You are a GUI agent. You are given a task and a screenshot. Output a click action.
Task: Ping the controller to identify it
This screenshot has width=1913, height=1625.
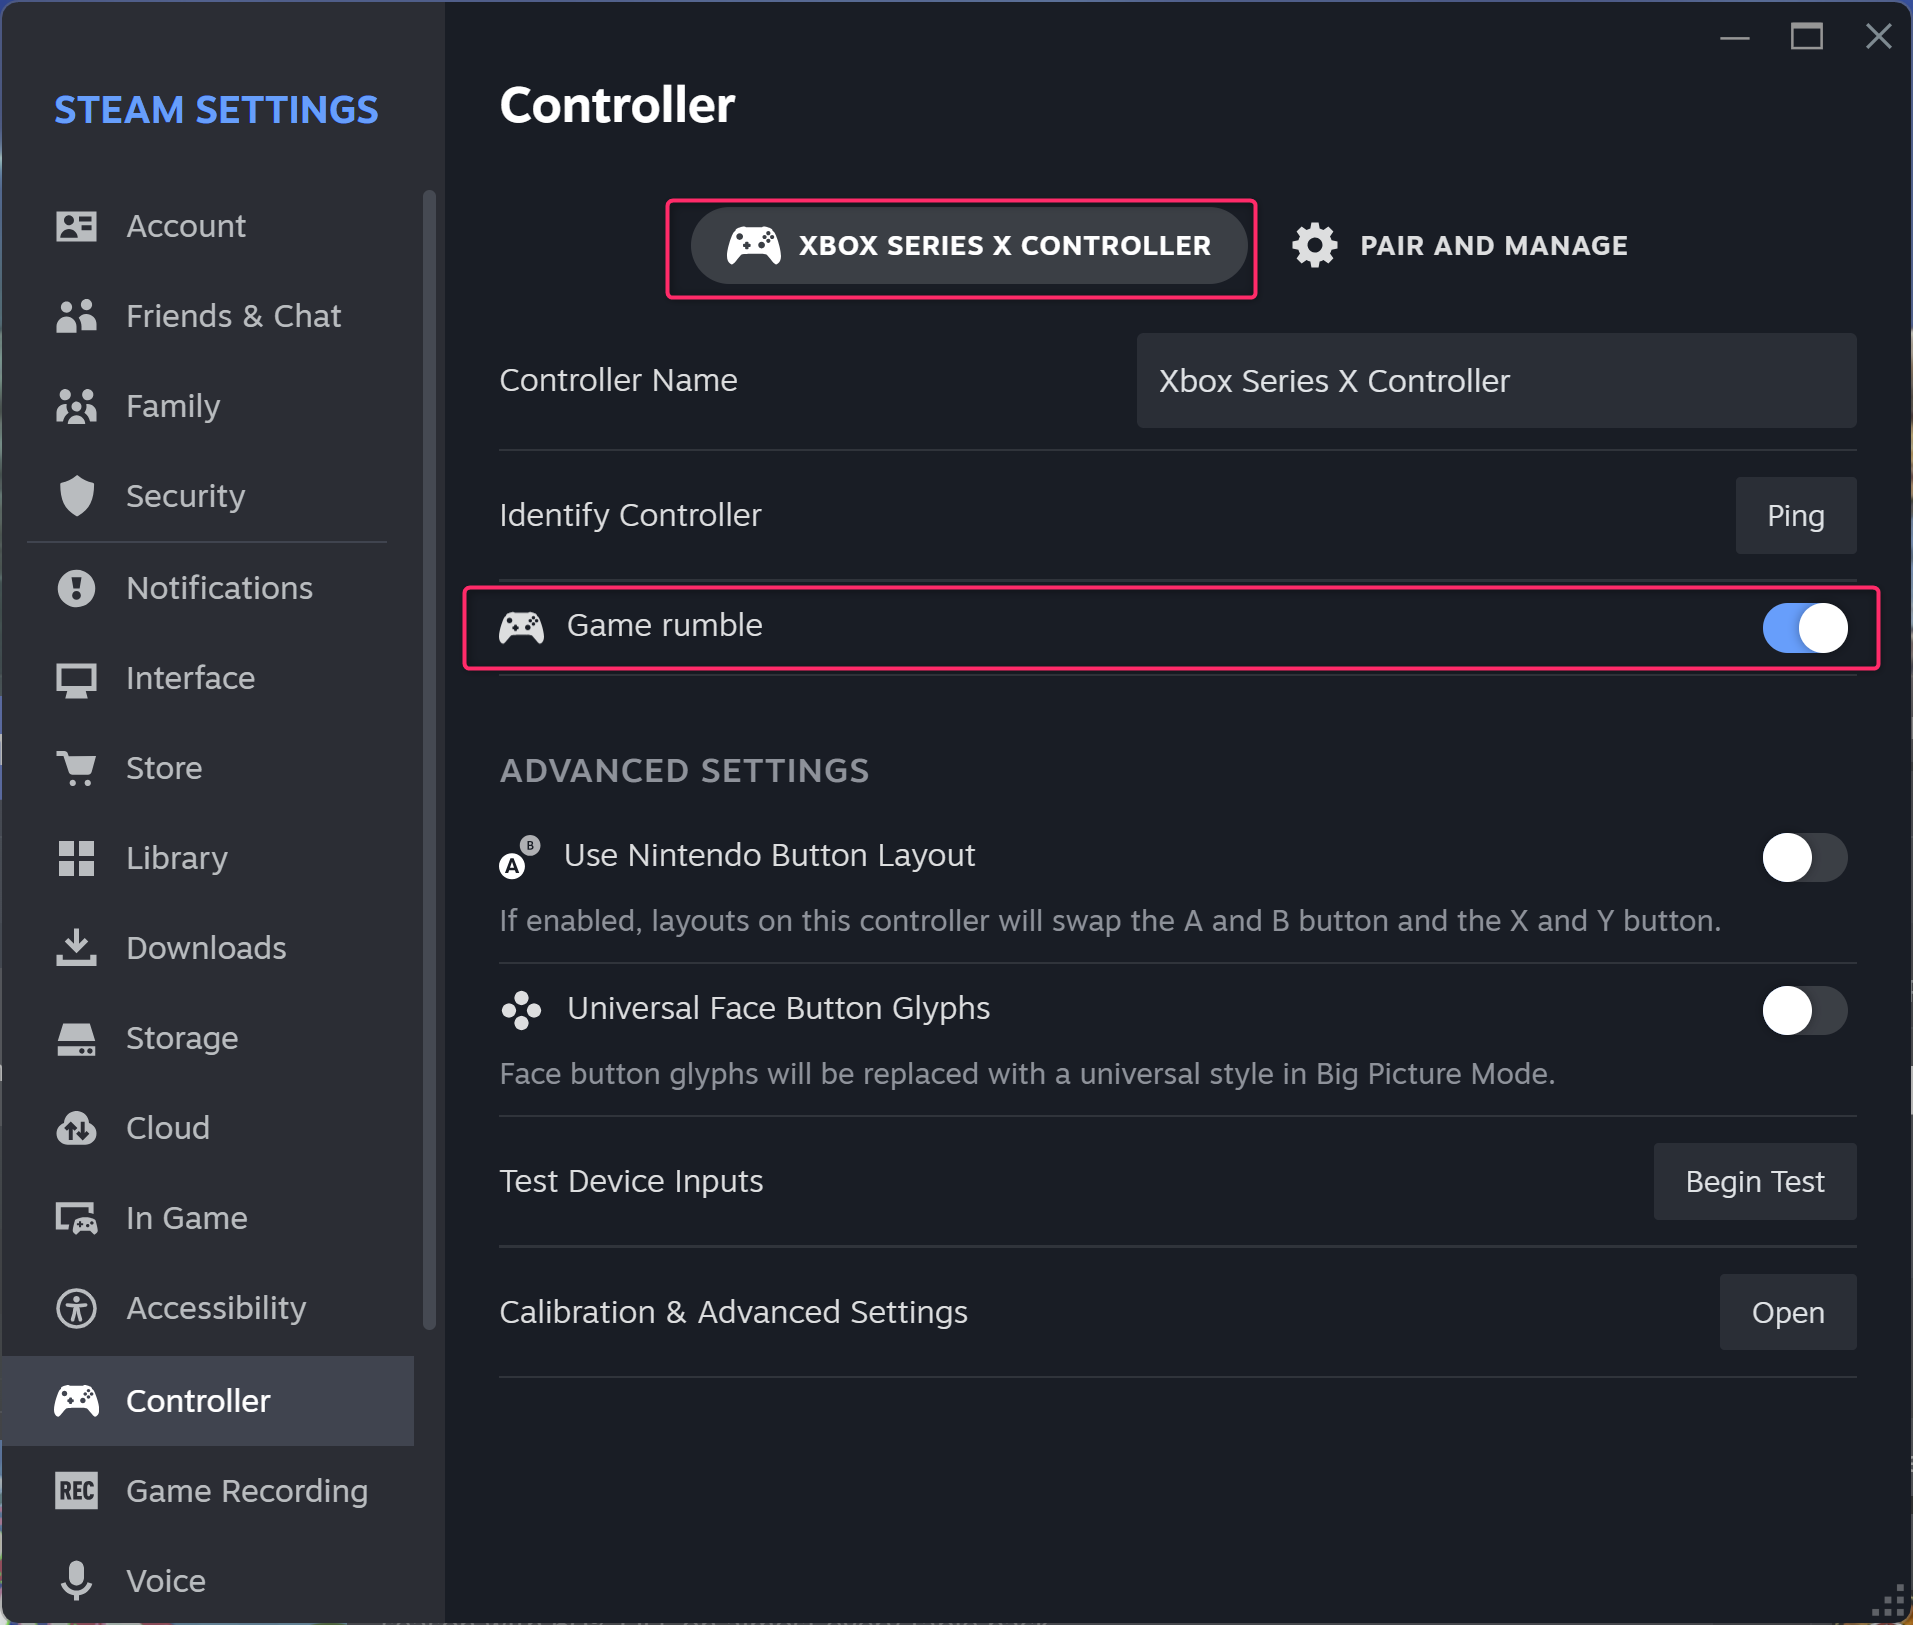point(1795,515)
